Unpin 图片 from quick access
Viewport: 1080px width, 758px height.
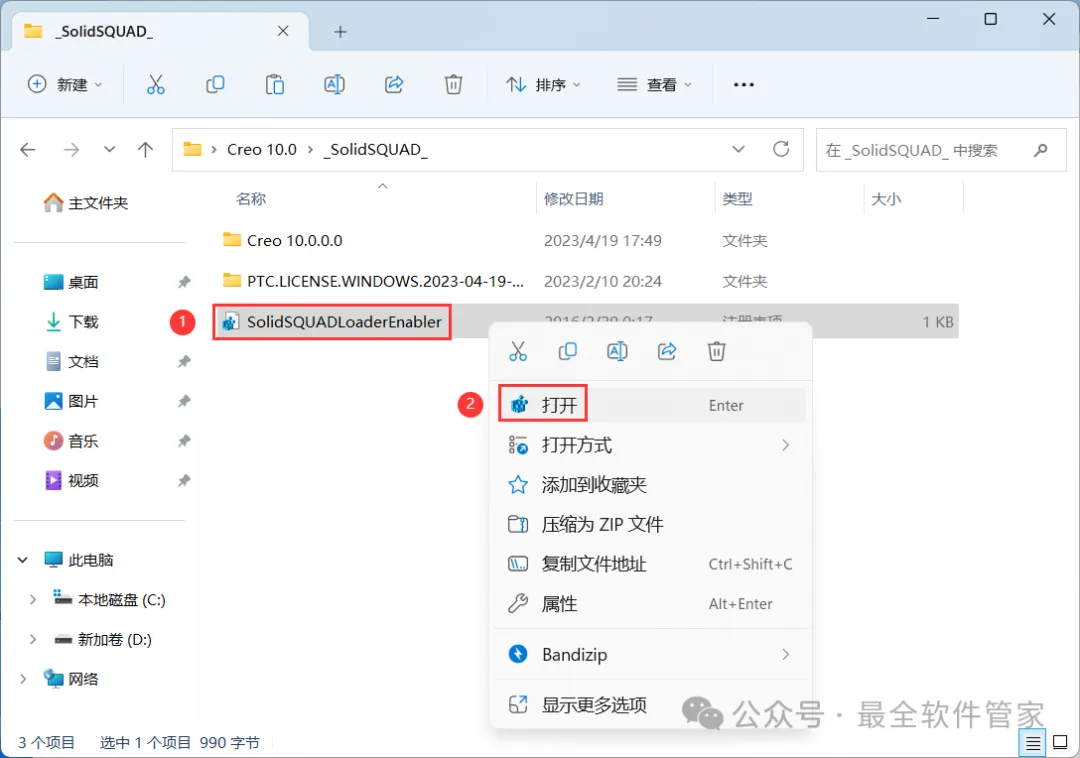pos(184,401)
